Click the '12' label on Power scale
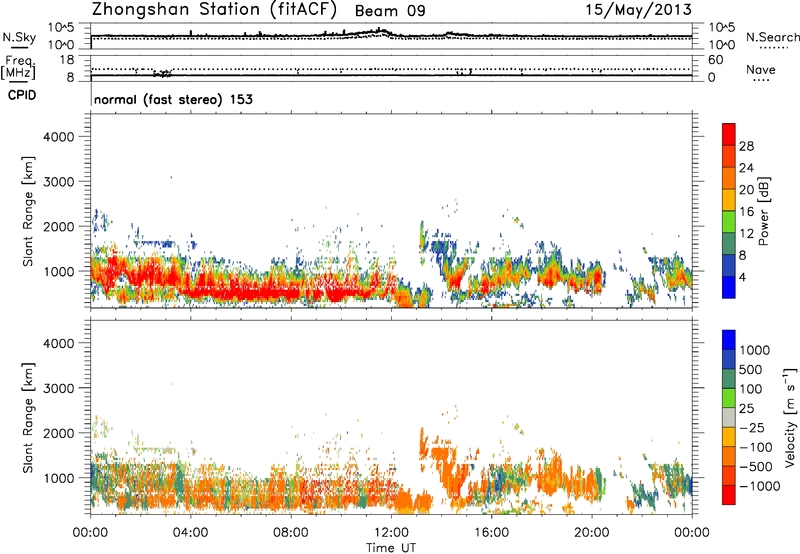 click(x=746, y=234)
